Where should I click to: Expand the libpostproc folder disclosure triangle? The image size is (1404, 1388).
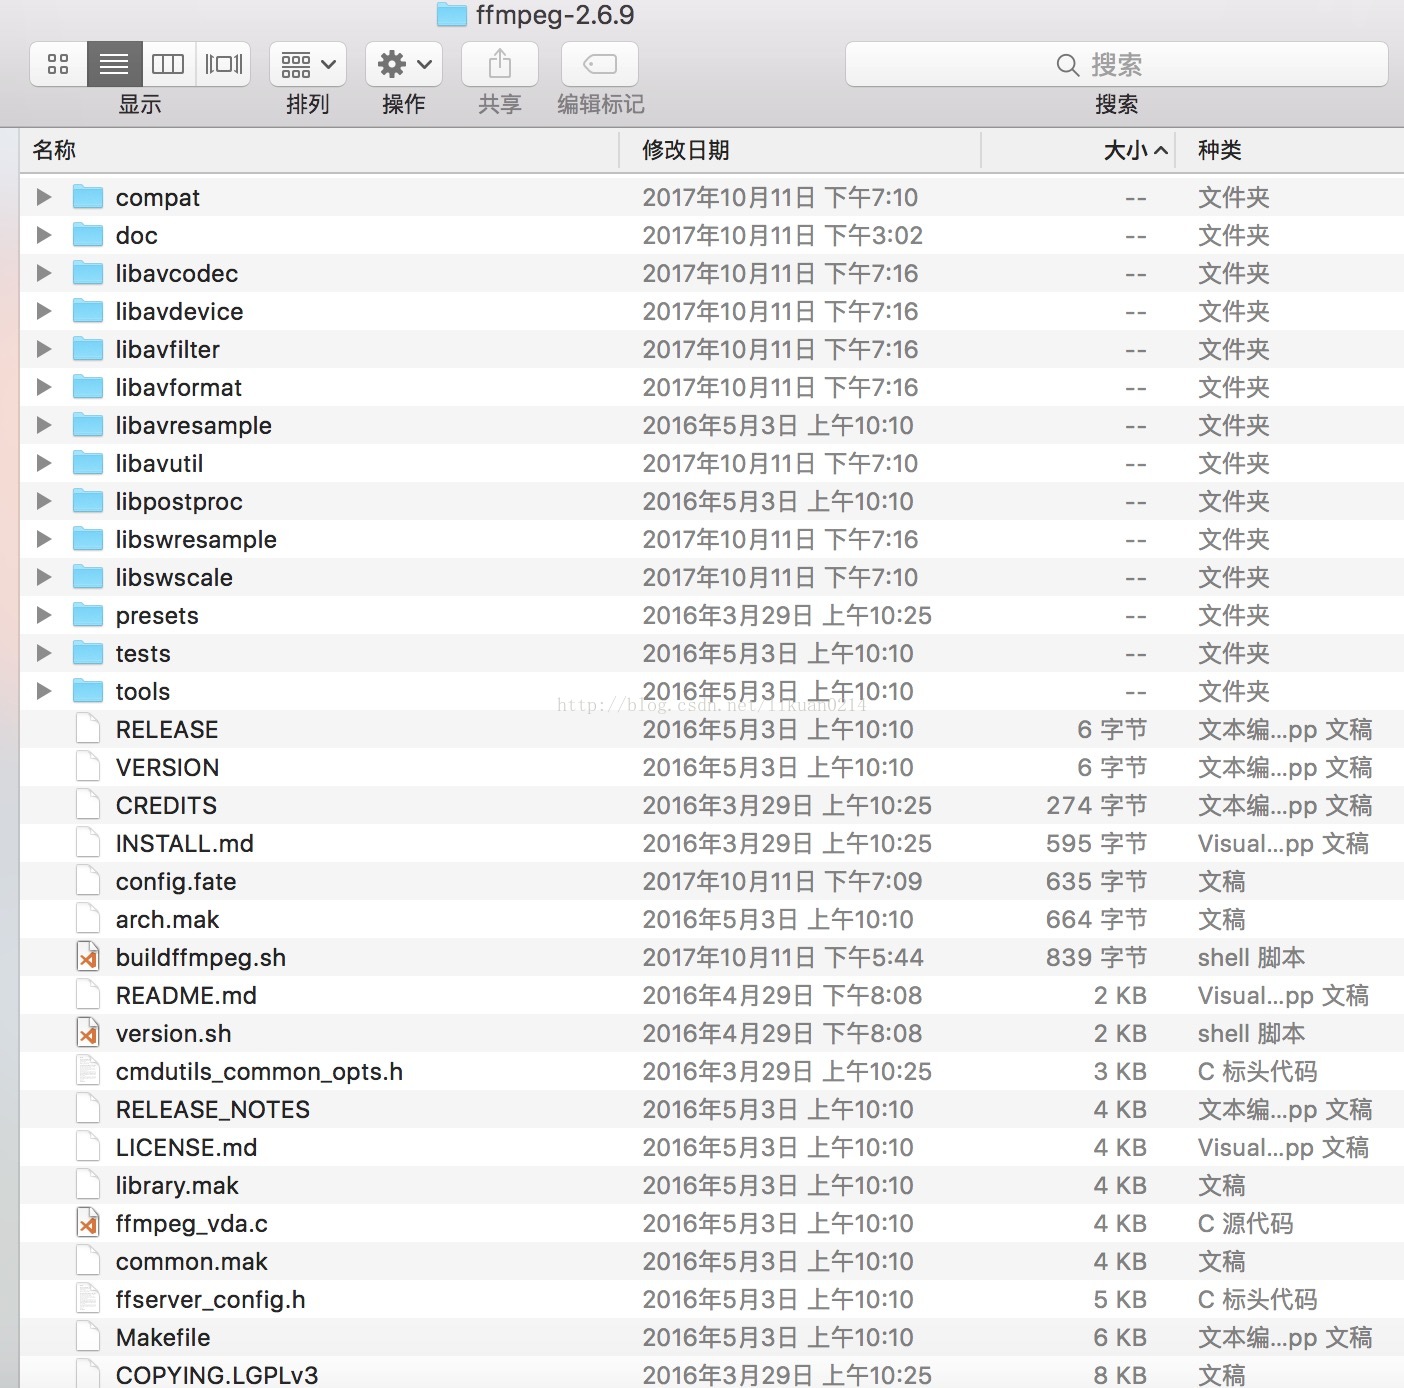click(44, 501)
